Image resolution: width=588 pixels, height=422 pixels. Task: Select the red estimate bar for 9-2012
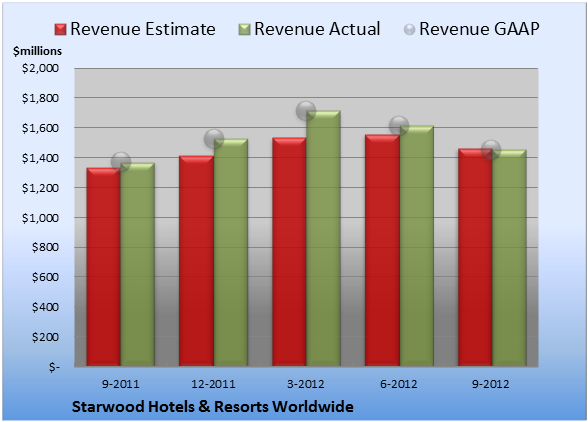(475, 257)
